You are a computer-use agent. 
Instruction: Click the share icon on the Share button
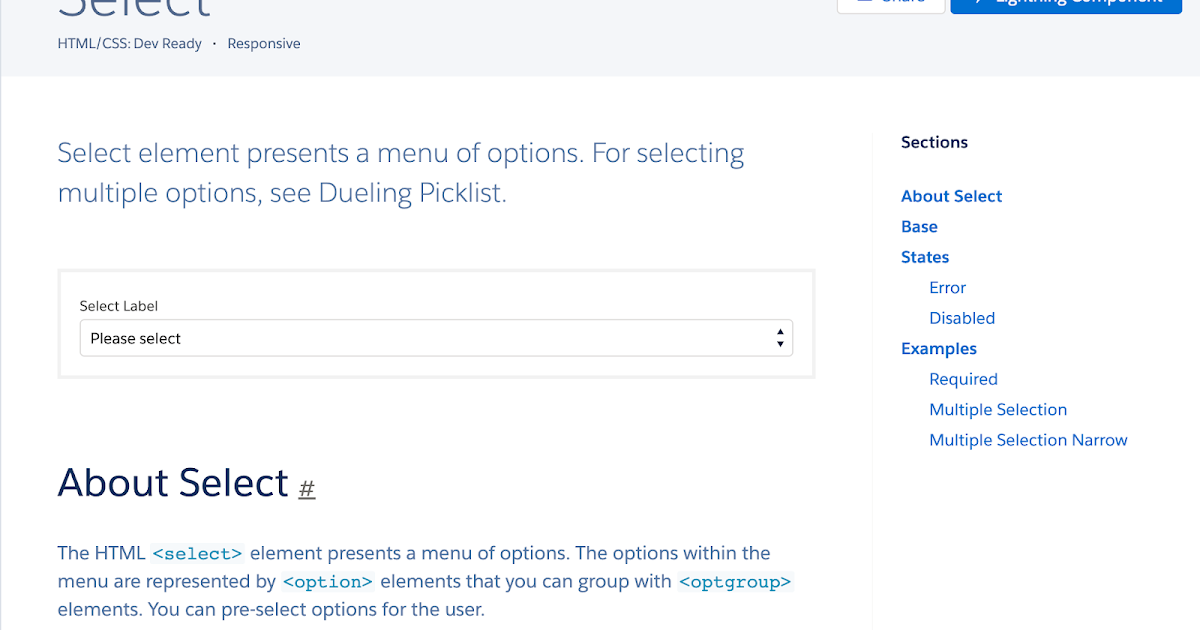click(x=867, y=3)
